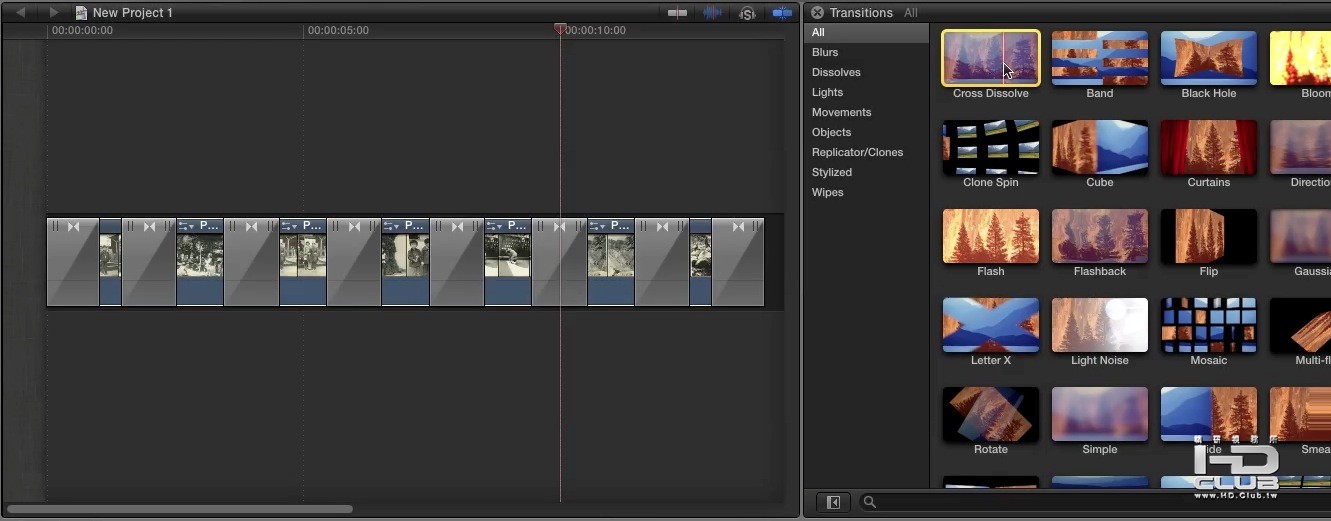
Task: Select the Flash transition thumbnail
Action: (x=991, y=236)
